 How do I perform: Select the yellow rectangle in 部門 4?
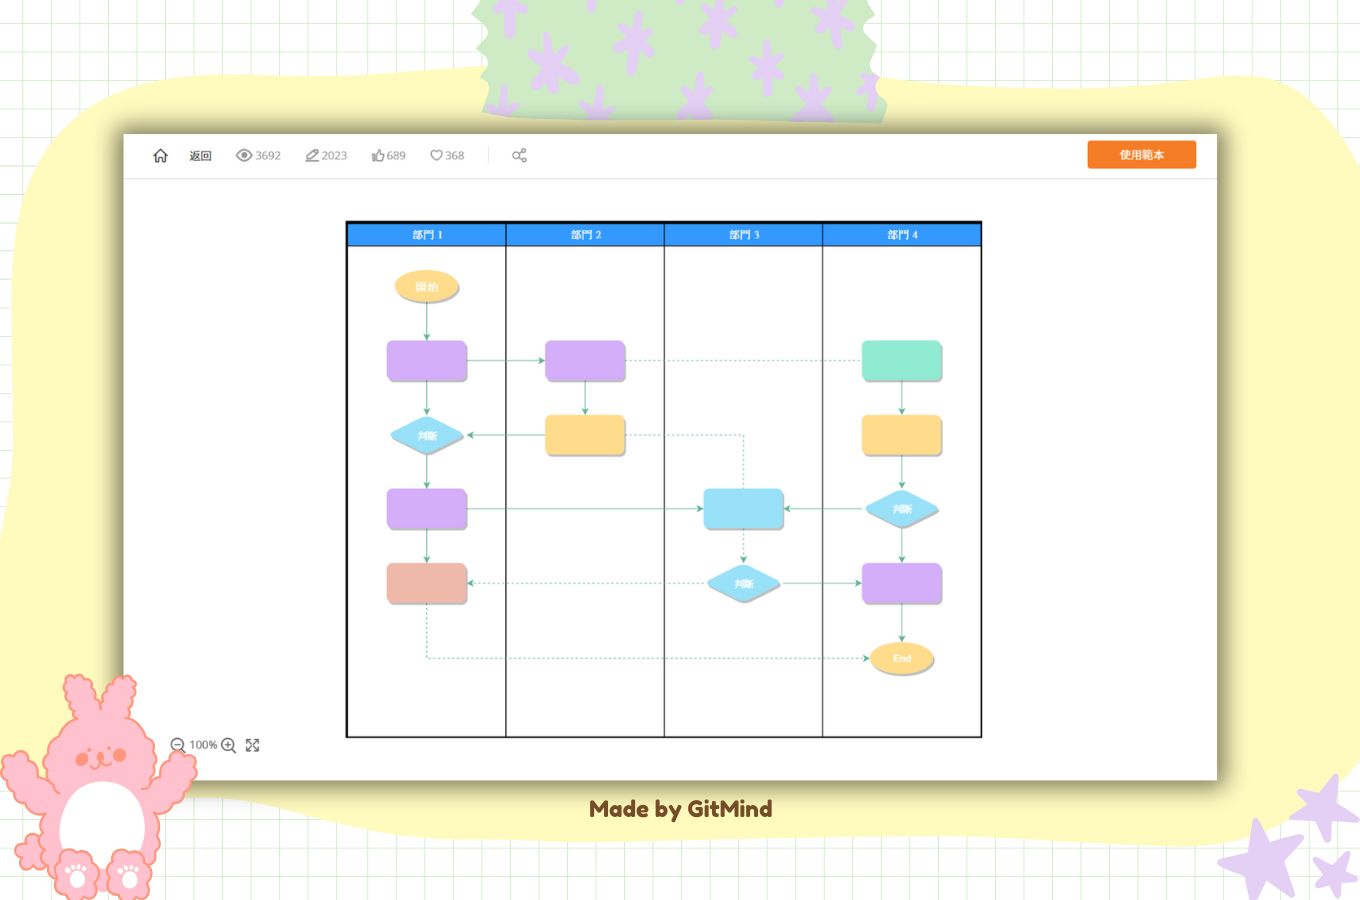pyautogui.click(x=902, y=436)
